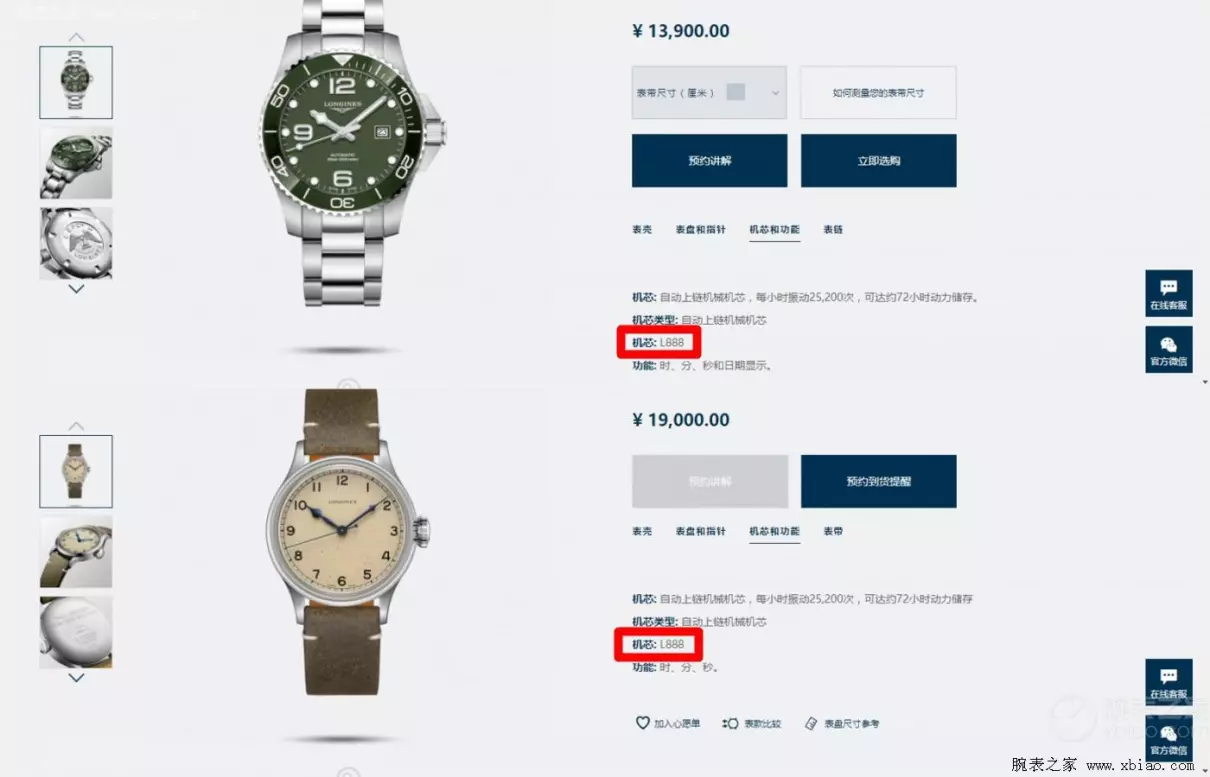Click the heart 加入心愿单 wishlist icon

(642, 722)
